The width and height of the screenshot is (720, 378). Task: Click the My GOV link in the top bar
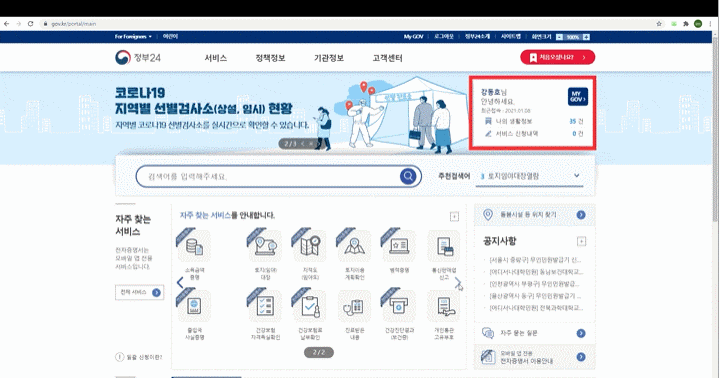click(x=413, y=37)
